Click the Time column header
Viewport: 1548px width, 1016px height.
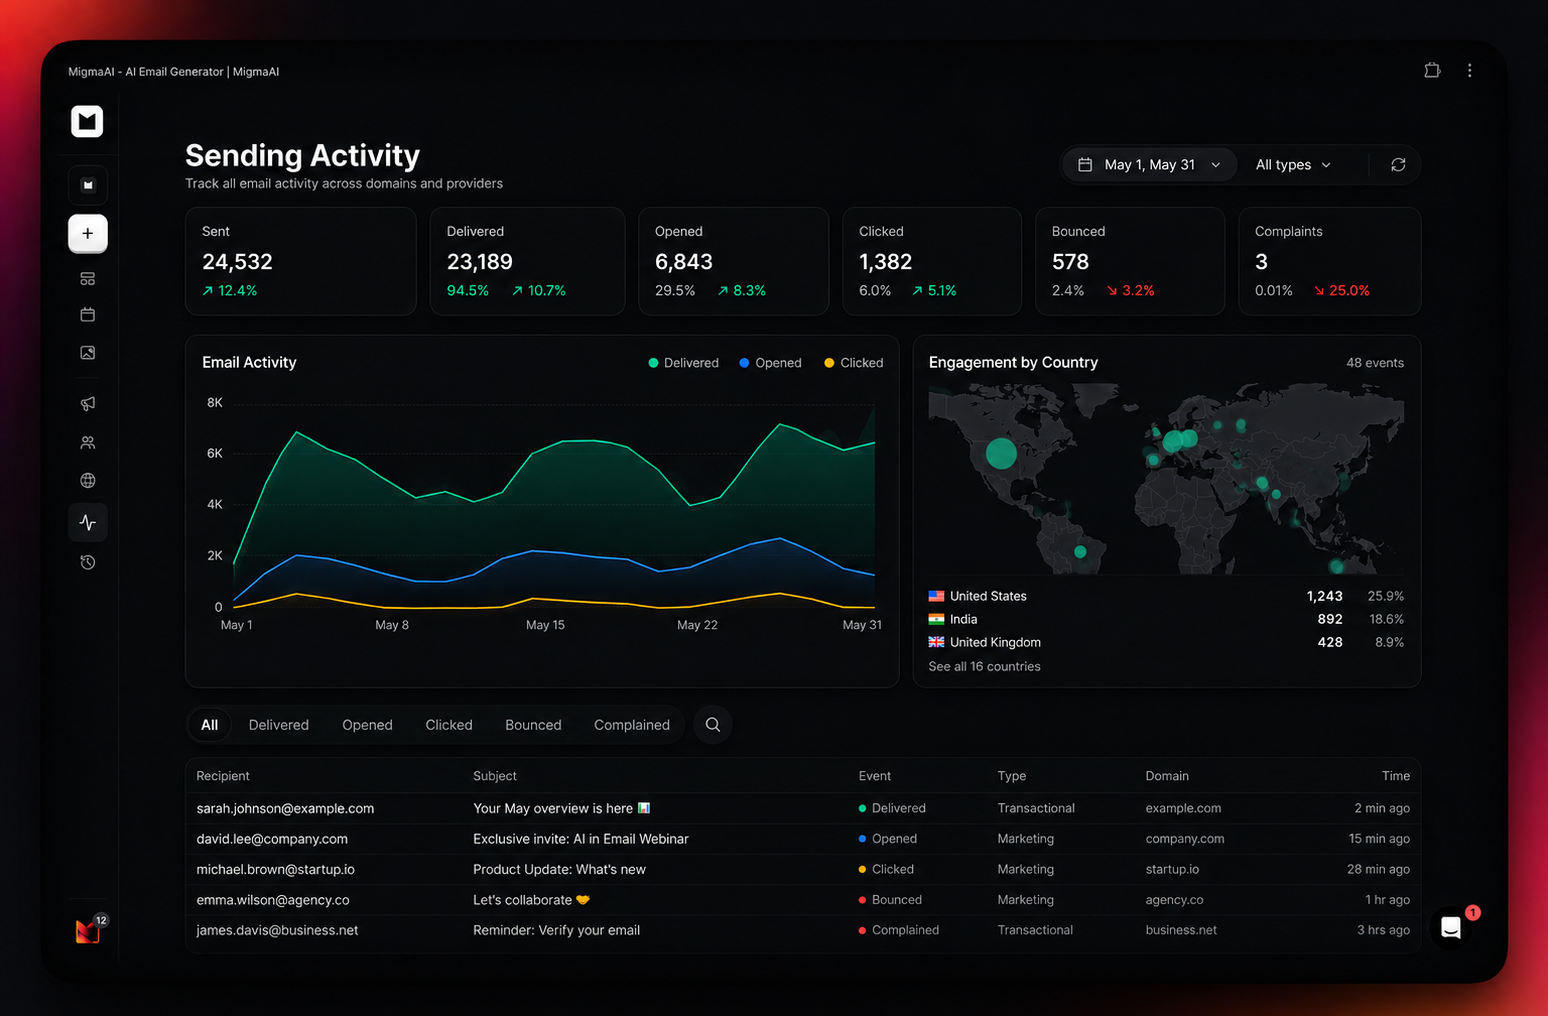tap(1396, 776)
